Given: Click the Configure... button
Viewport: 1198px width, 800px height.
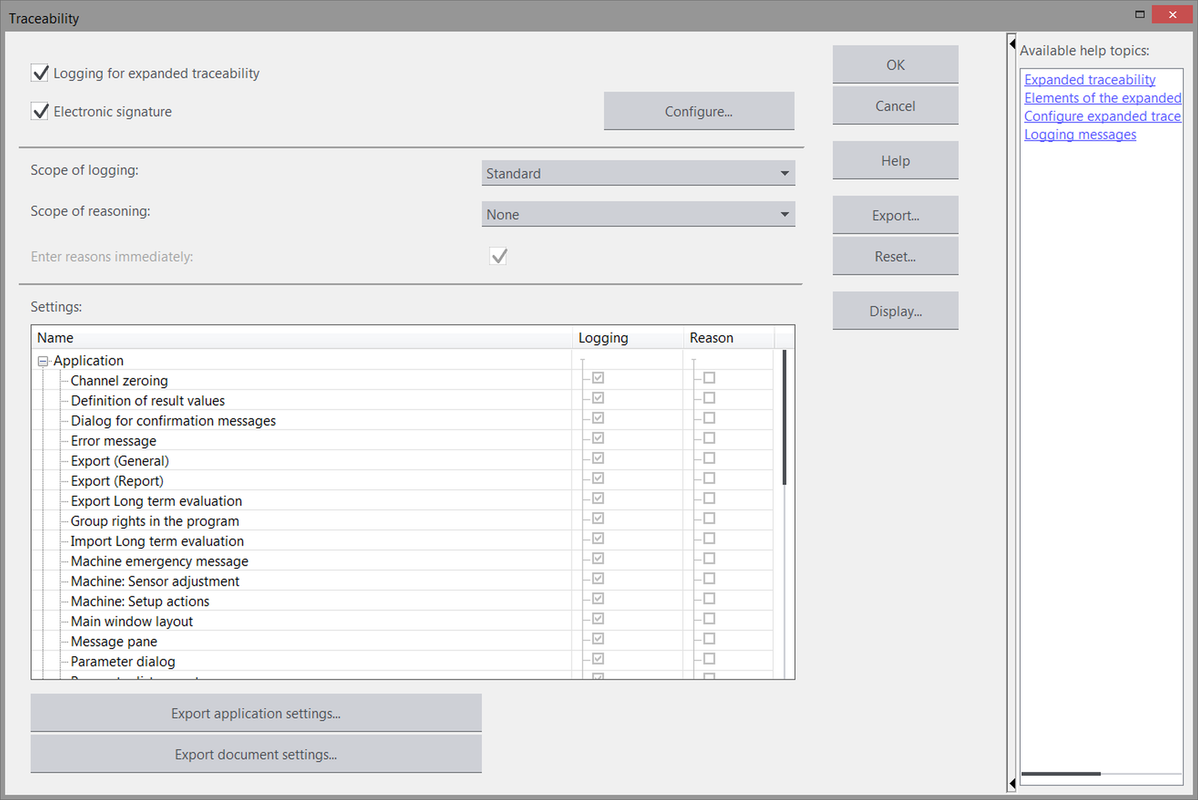Looking at the screenshot, I should [x=698, y=111].
